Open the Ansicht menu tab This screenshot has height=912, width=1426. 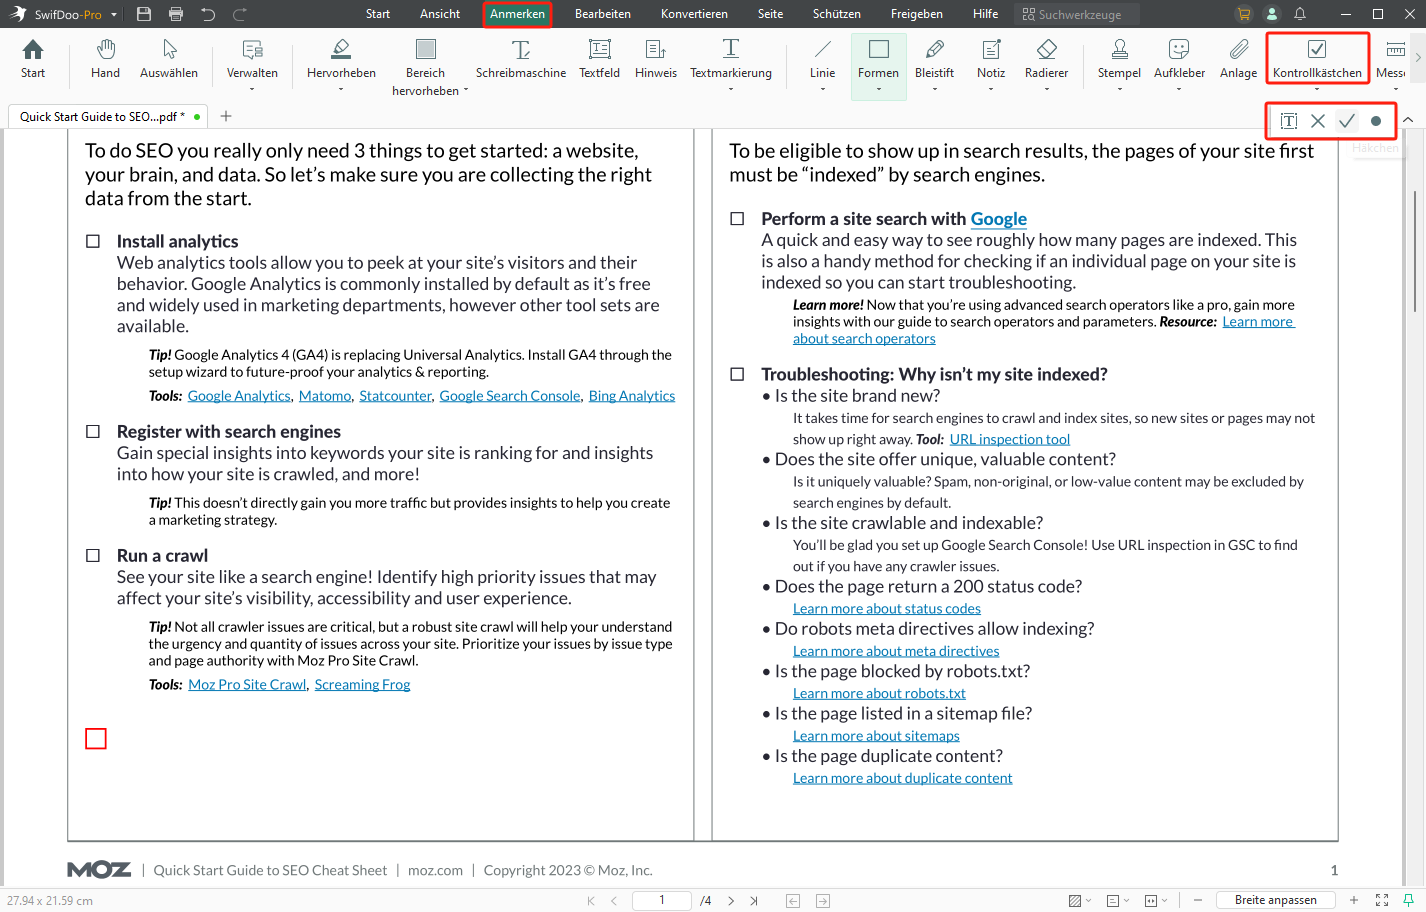pos(440,14)
